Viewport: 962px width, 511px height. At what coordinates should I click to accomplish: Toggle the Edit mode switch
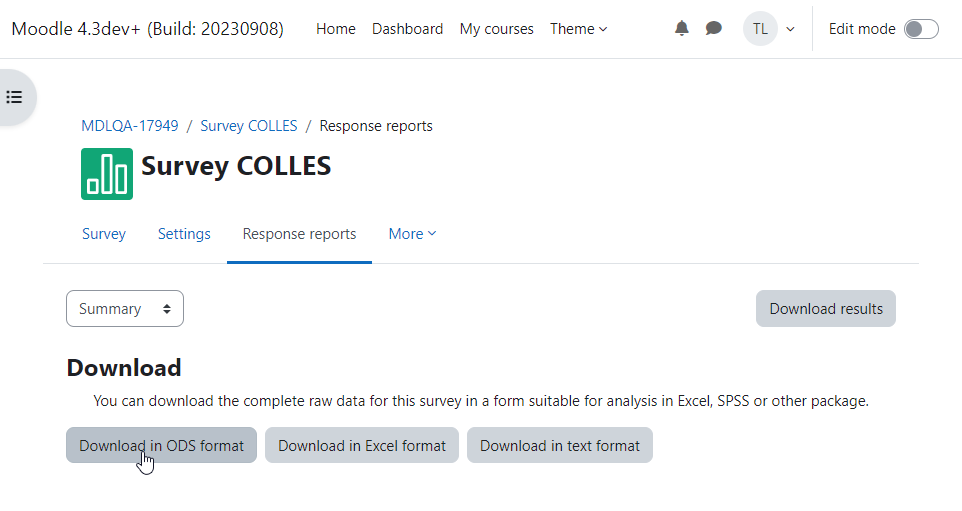[922, 29]
